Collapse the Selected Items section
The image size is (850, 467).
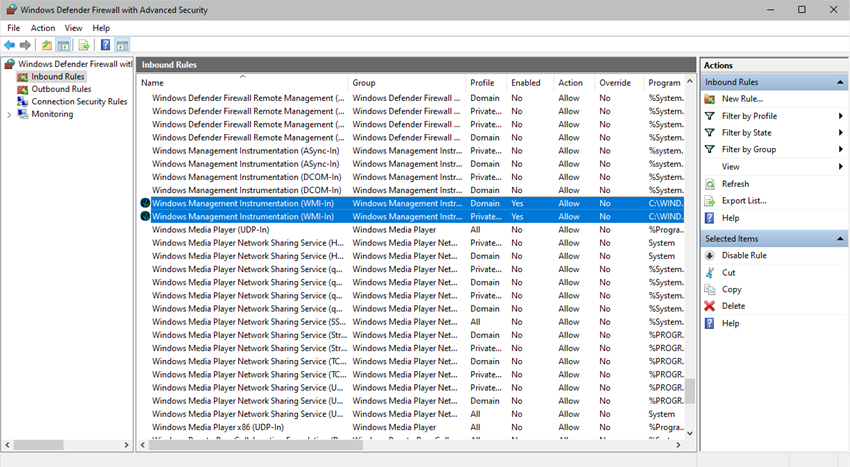coord(840,239)
